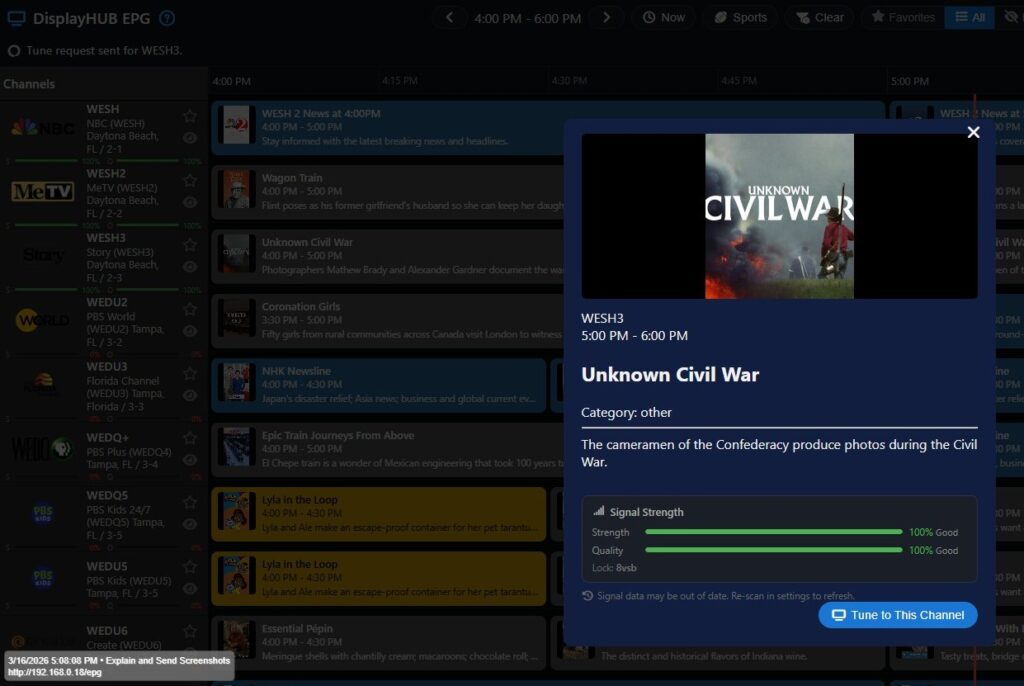Viewport: 1024px width, 686px height.
Task: Close the Unknown Civil War details popup
Action: pos(973,133)
